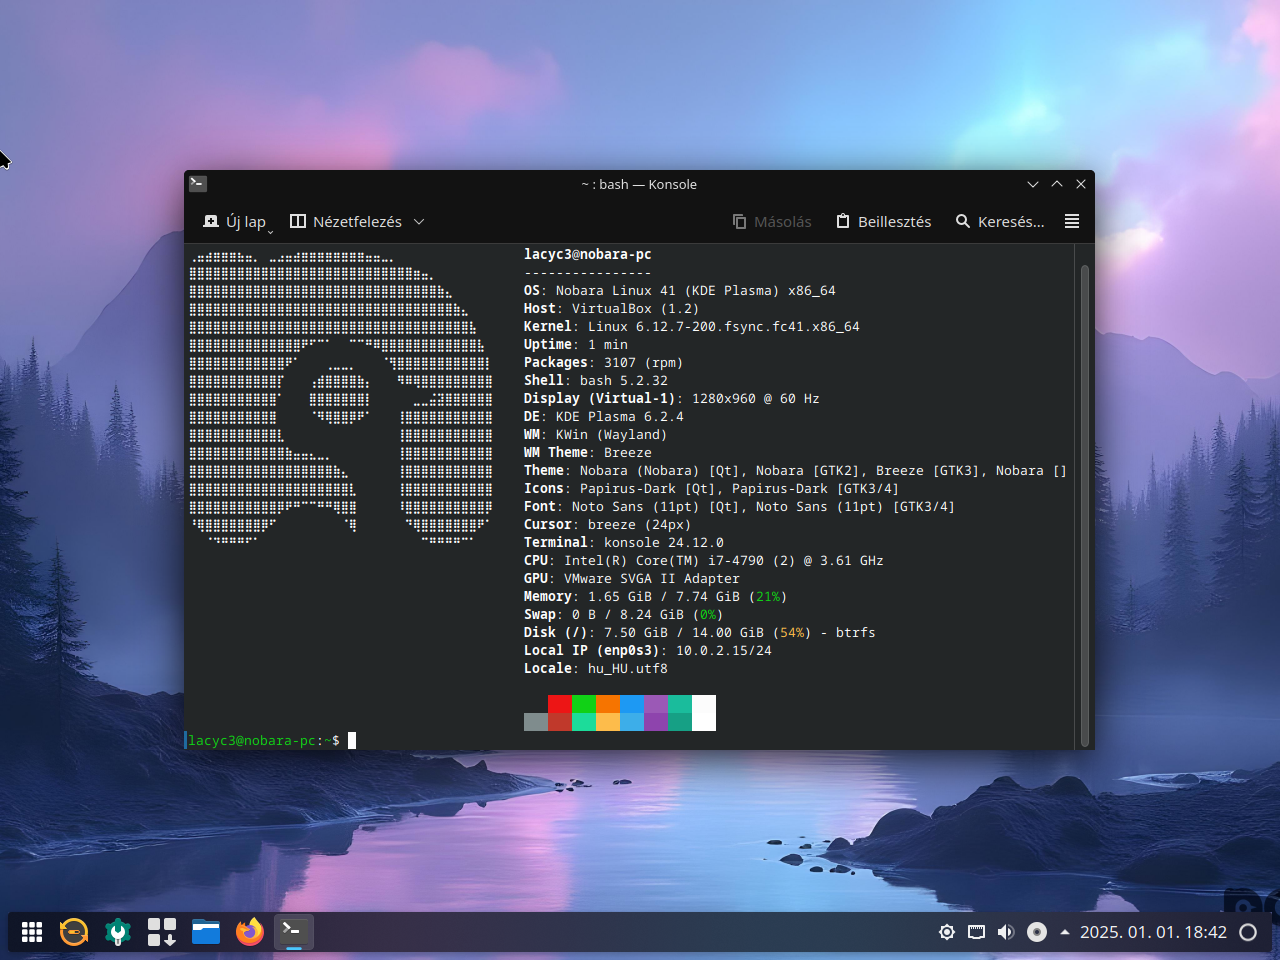This screenshot has width=1280, height=960.
Task: Click the gray color block
Action: (536, 722)
